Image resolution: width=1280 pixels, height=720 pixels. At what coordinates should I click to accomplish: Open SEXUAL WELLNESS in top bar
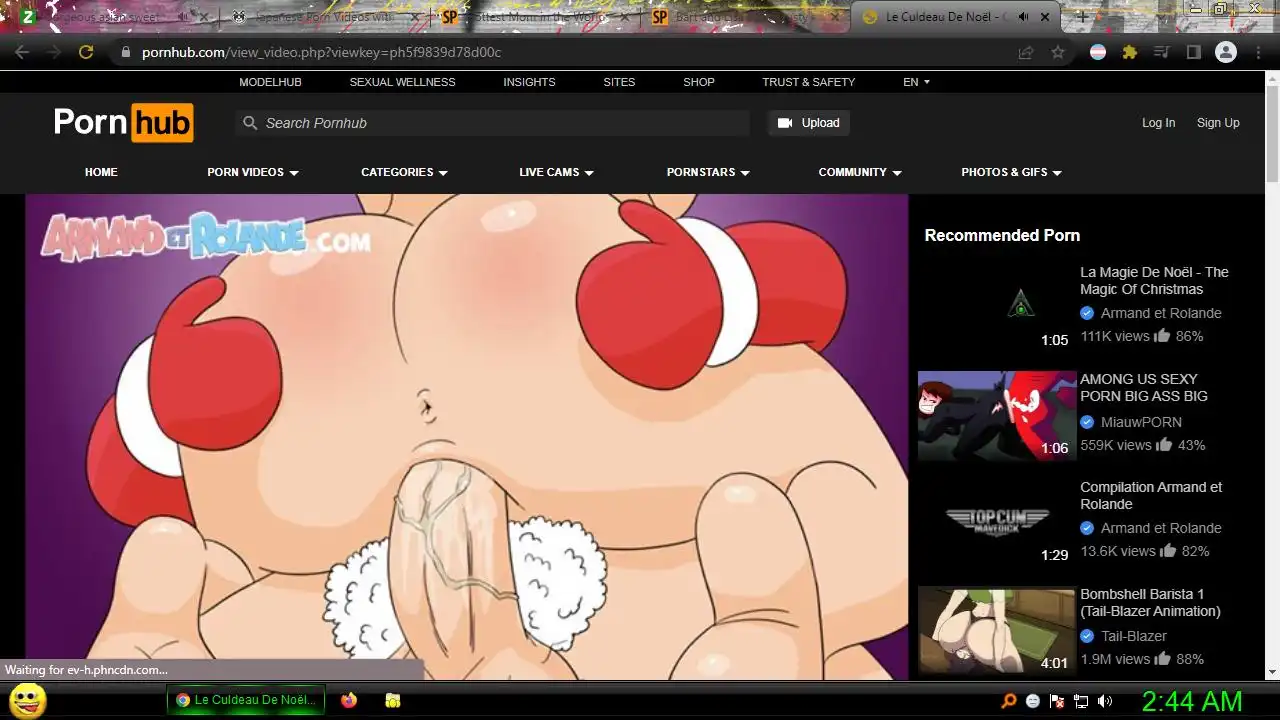(x=402, y=82)
